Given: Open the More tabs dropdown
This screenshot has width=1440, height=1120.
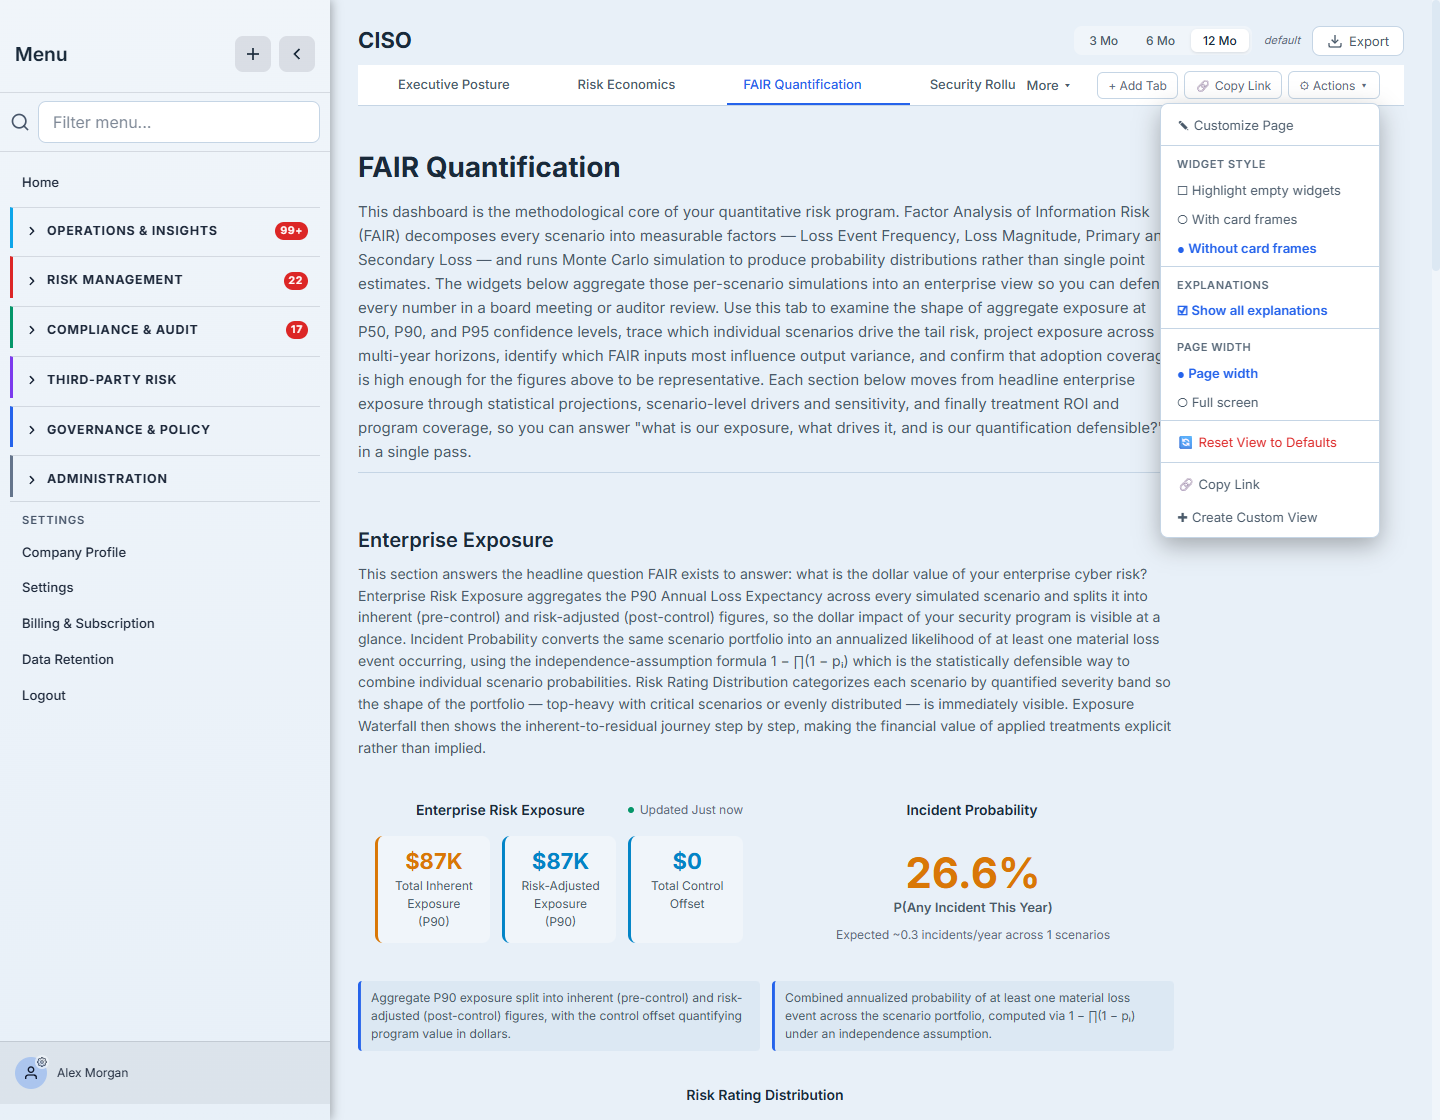Looking at the screenshot, I should [x=1048, y=85].
